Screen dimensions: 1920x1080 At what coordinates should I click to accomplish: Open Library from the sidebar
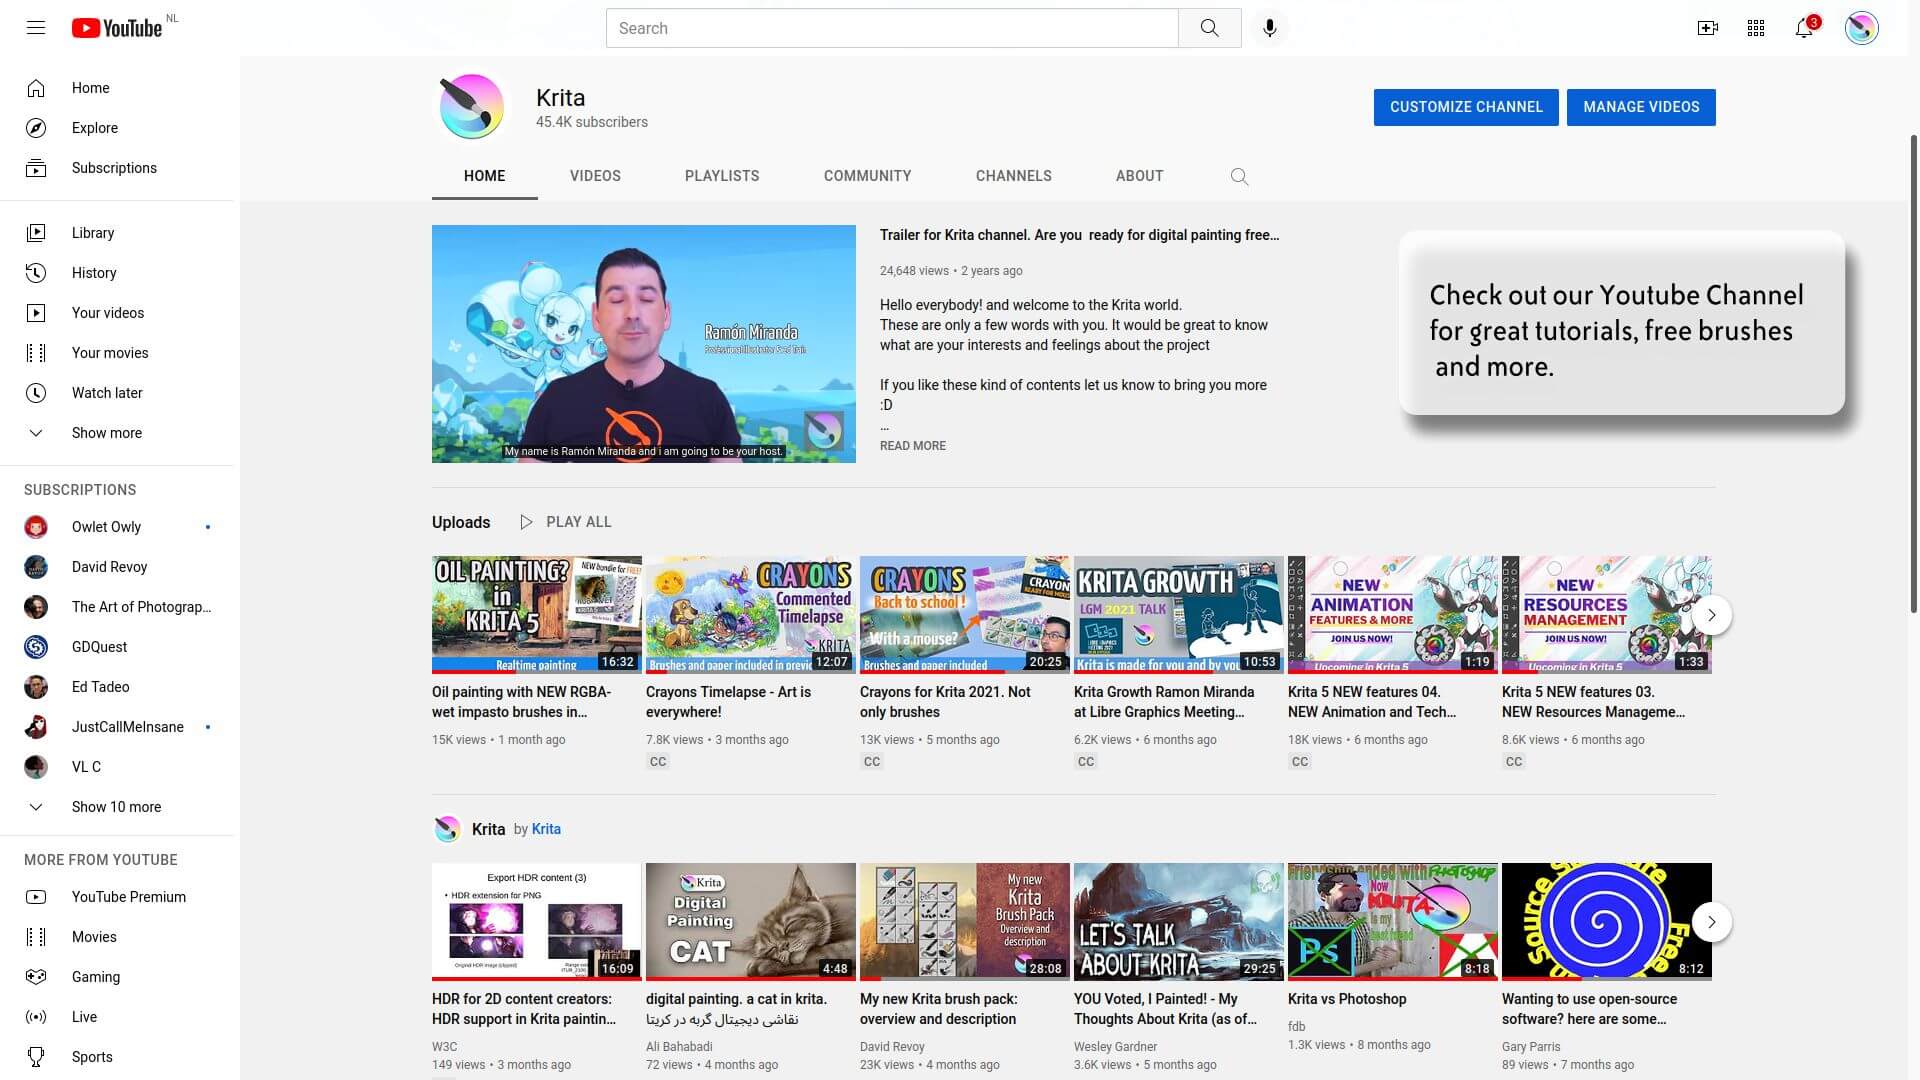(x=93, y=233)
